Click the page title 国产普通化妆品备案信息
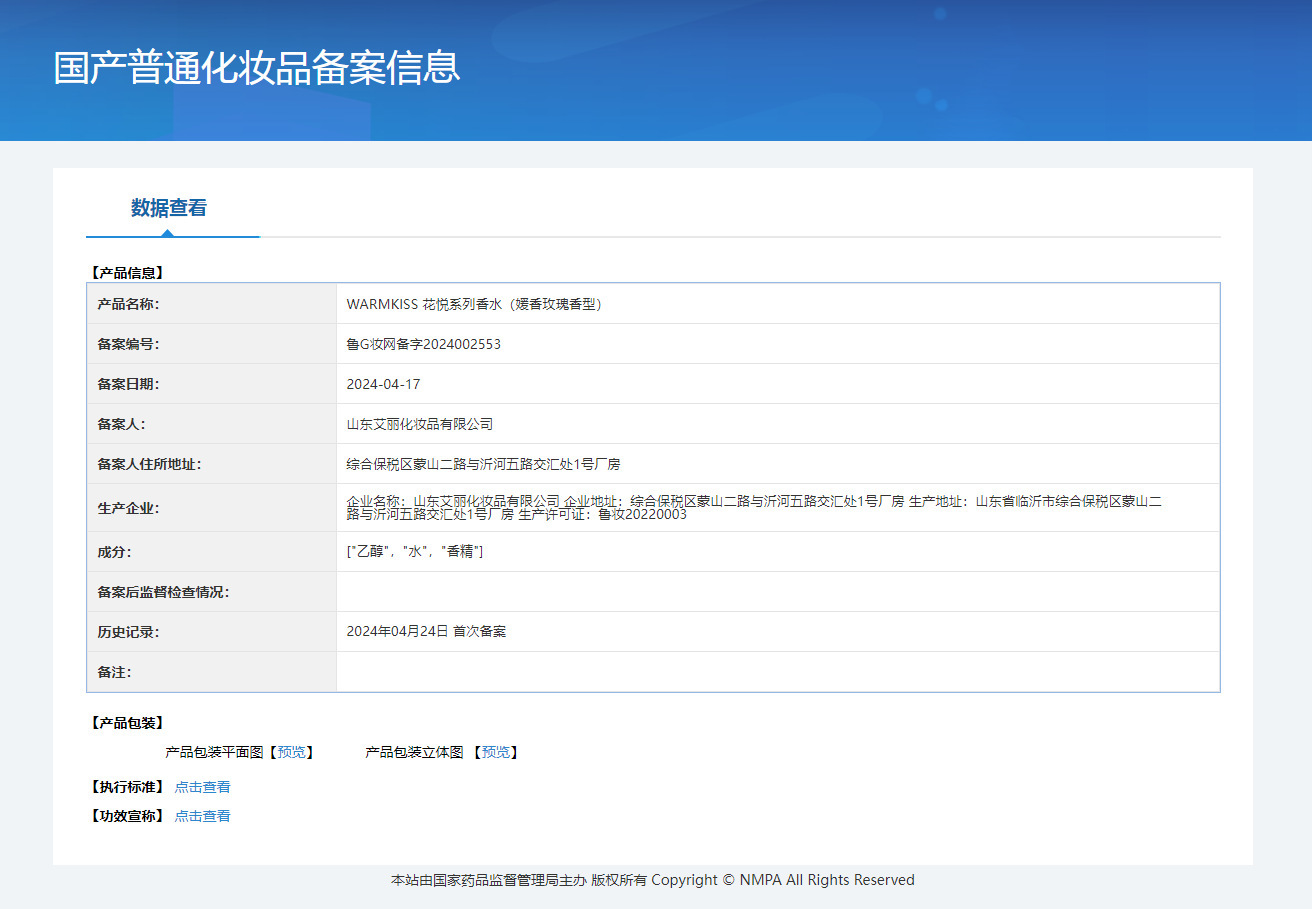 point(257,68)
